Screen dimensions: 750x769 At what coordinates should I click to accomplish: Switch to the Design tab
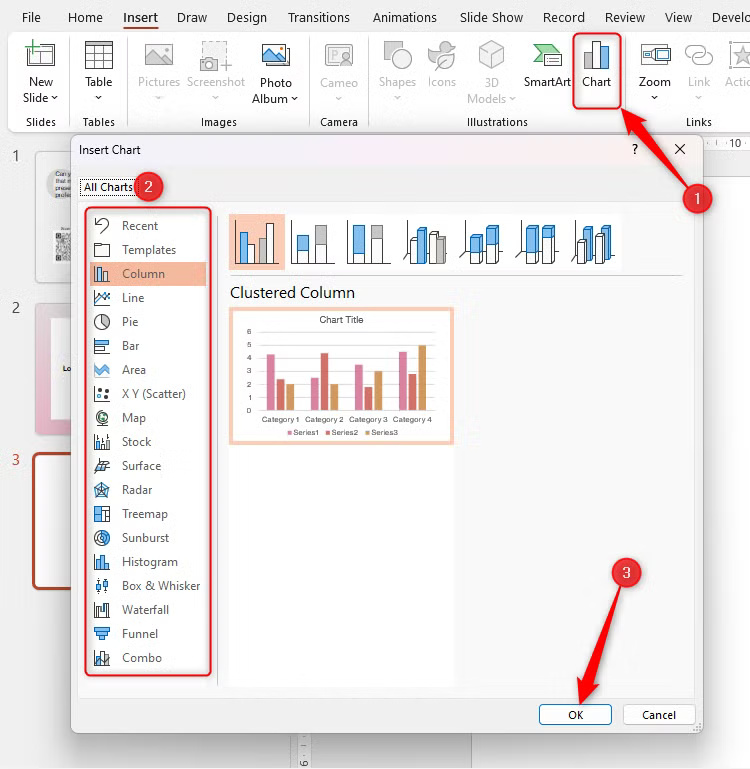pyautogui.click(x=247, y=18)
